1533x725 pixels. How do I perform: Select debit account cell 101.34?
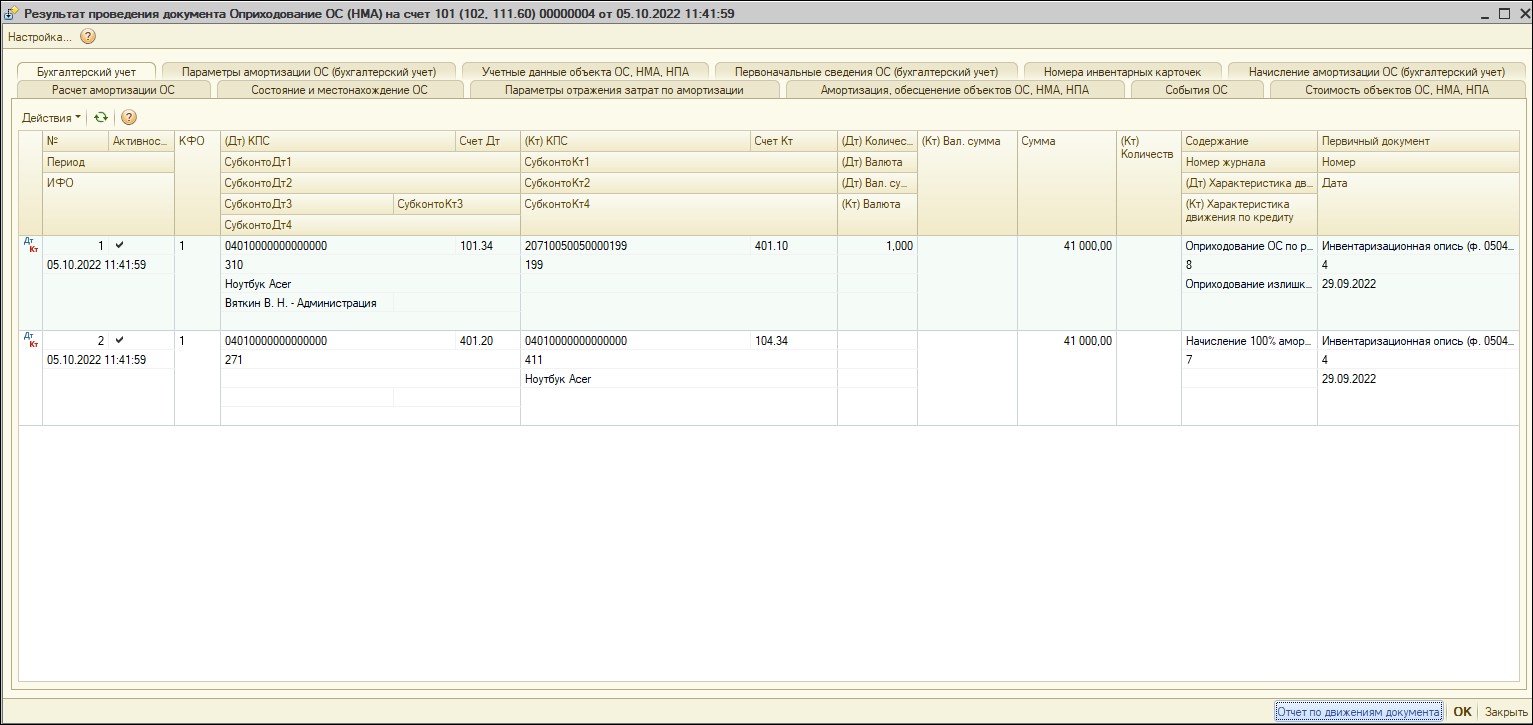click(488, 246)
